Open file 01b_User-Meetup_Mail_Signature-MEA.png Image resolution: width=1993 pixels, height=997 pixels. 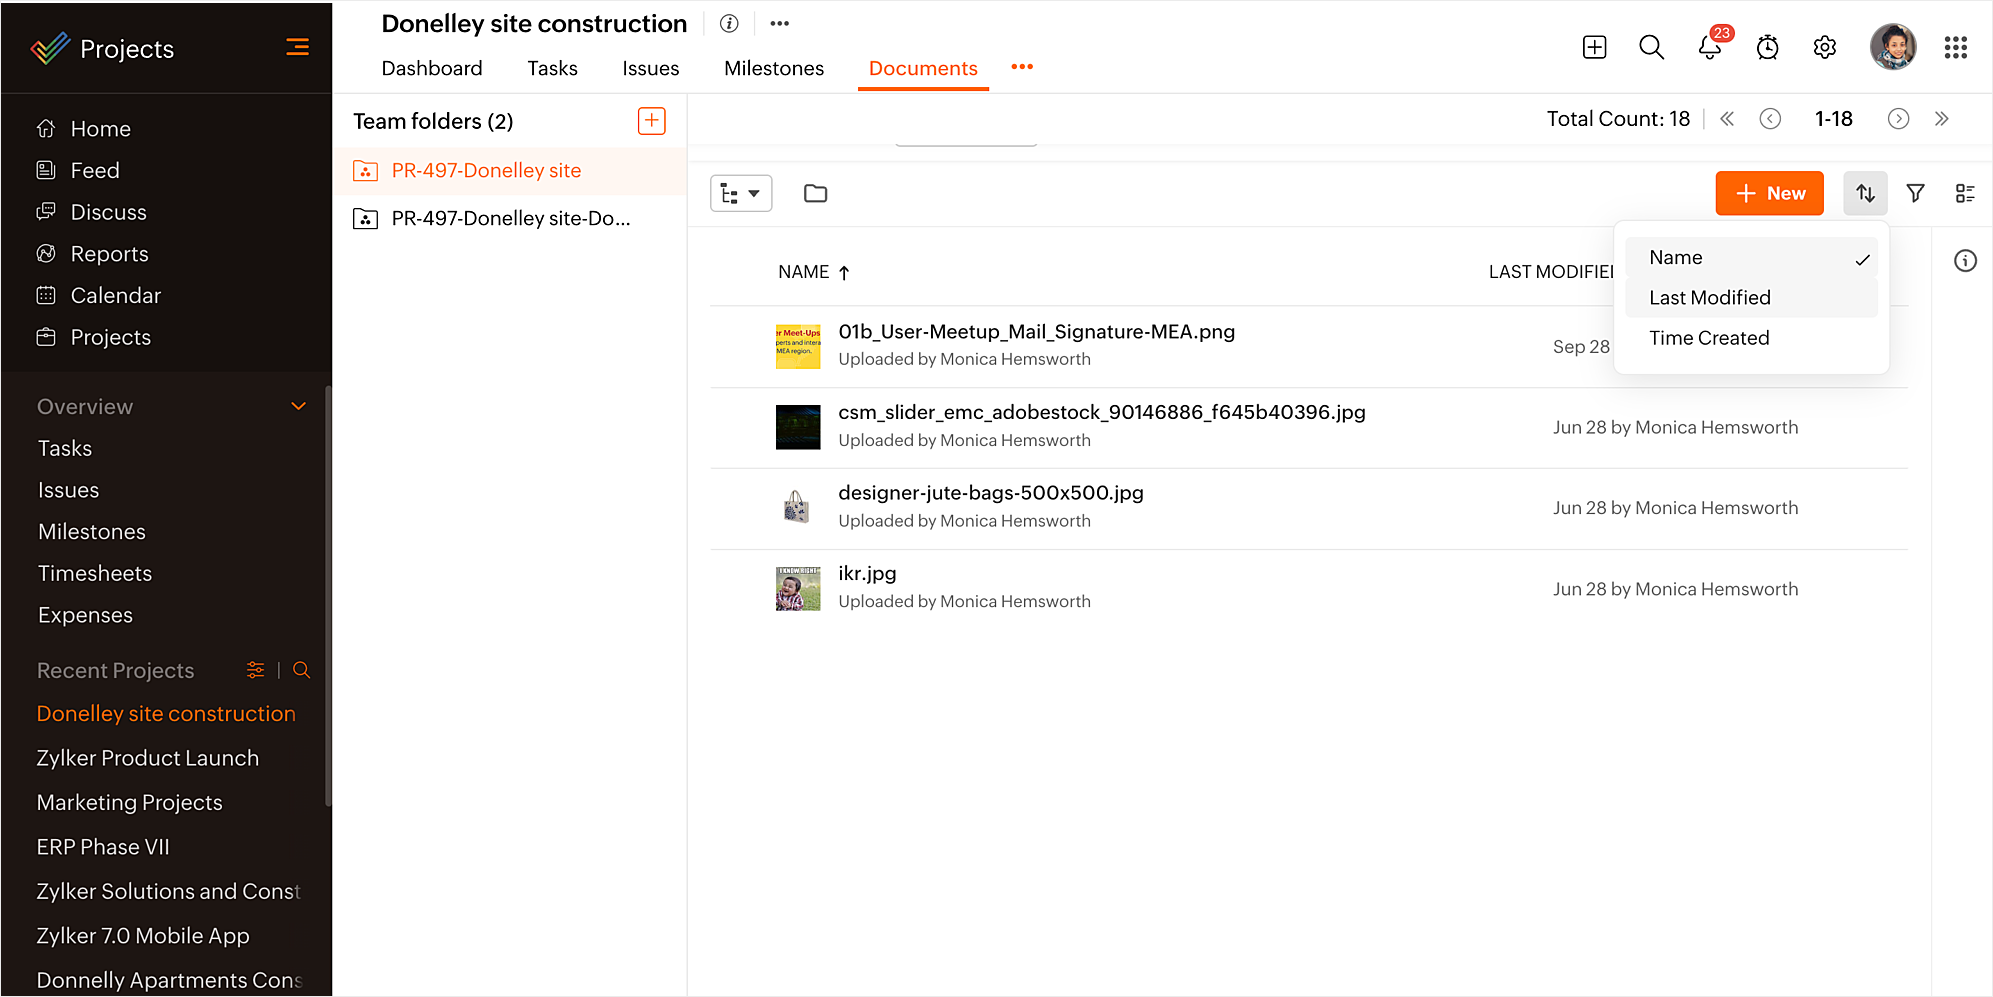(1036, 332)
